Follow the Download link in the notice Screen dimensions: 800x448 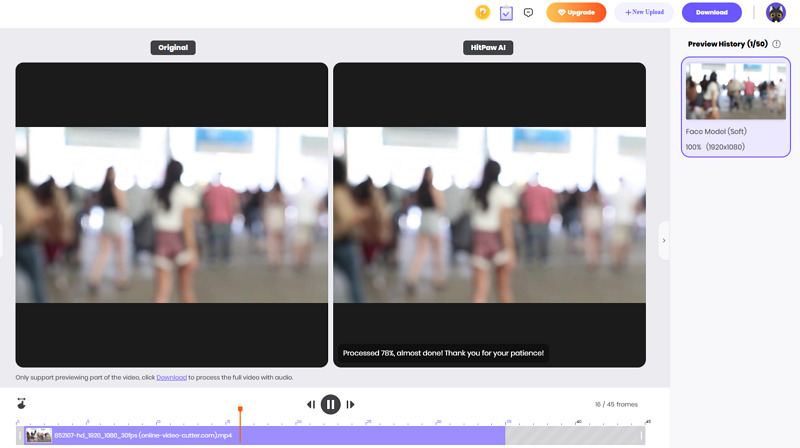coord(171,377)
